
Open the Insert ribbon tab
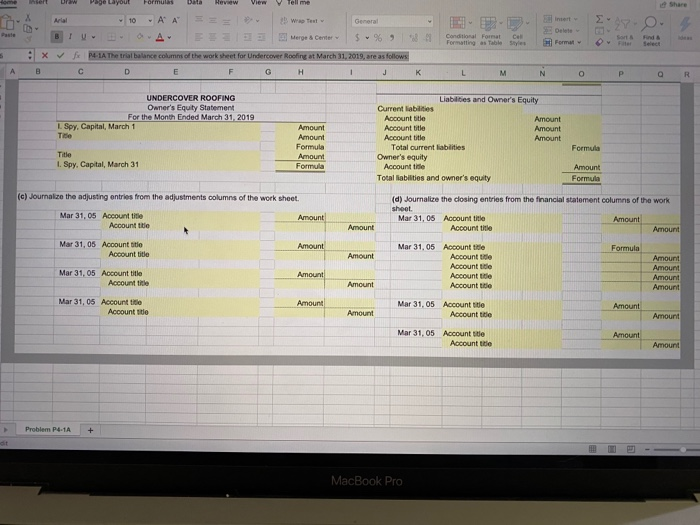(x=38, y=2)
